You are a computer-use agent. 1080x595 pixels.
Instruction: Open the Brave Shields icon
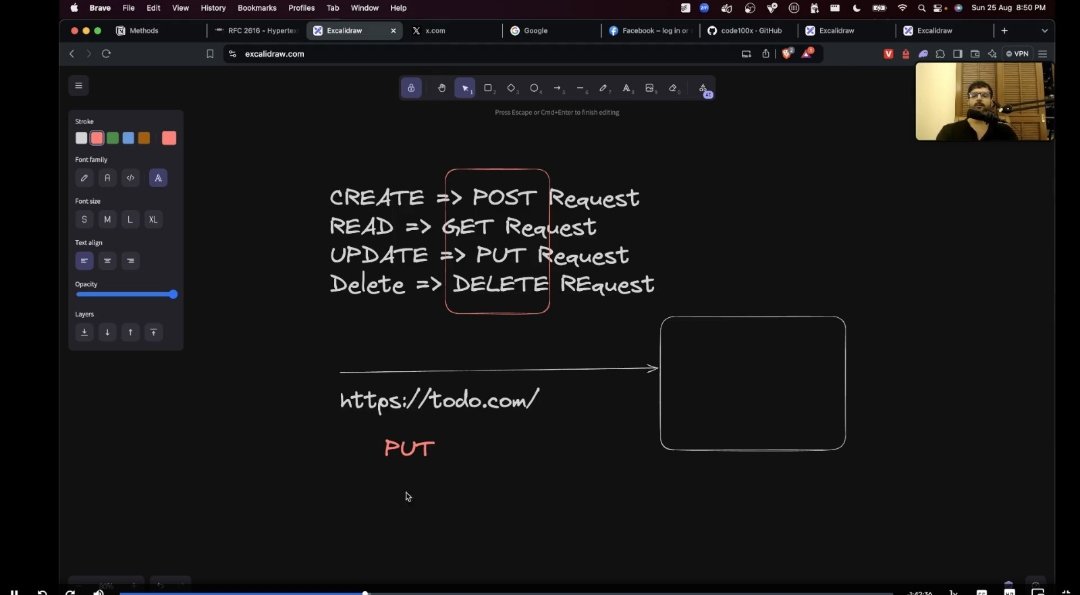coord(787,53)
